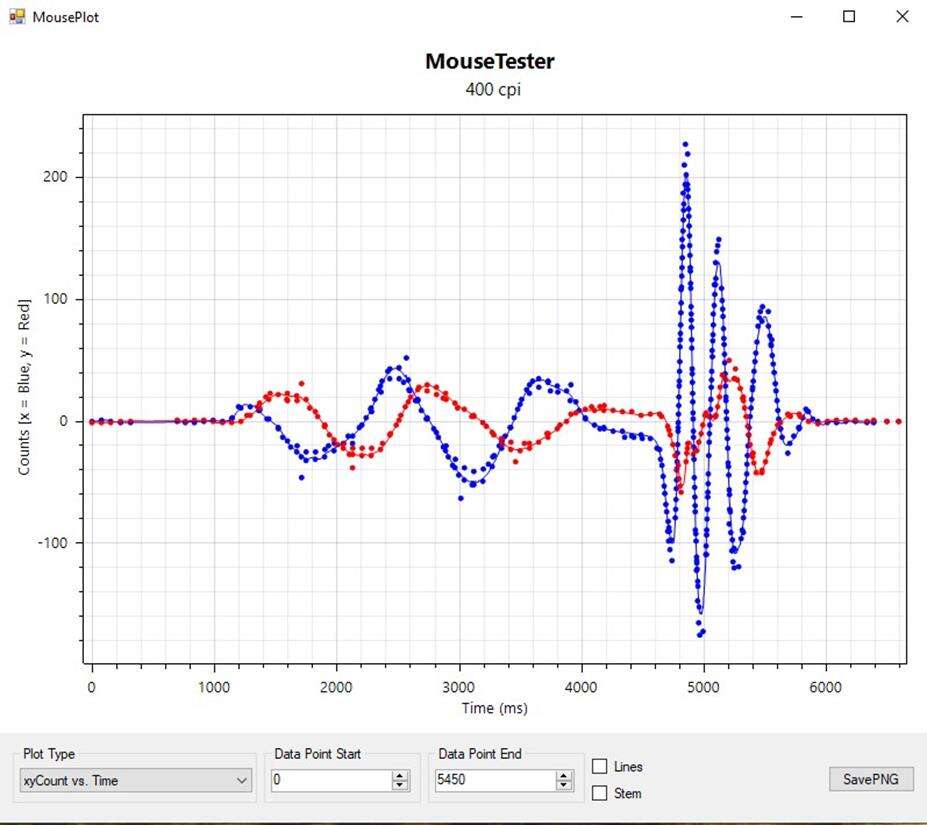Minimize the MousePlot window
The image size is (927, 825).
[x=795, y=16]
